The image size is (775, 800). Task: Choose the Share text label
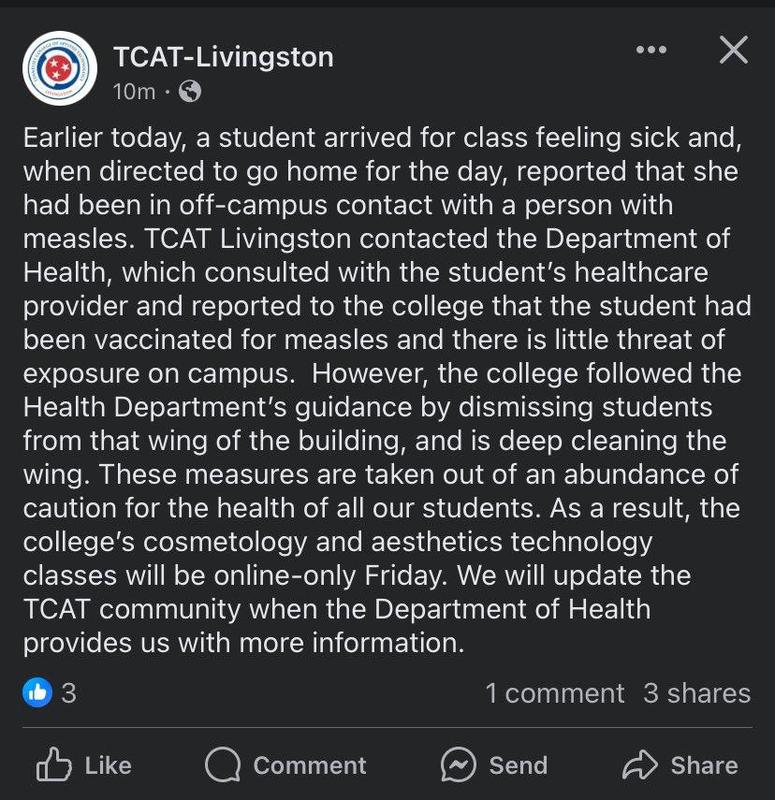click(x=704, y=766)
